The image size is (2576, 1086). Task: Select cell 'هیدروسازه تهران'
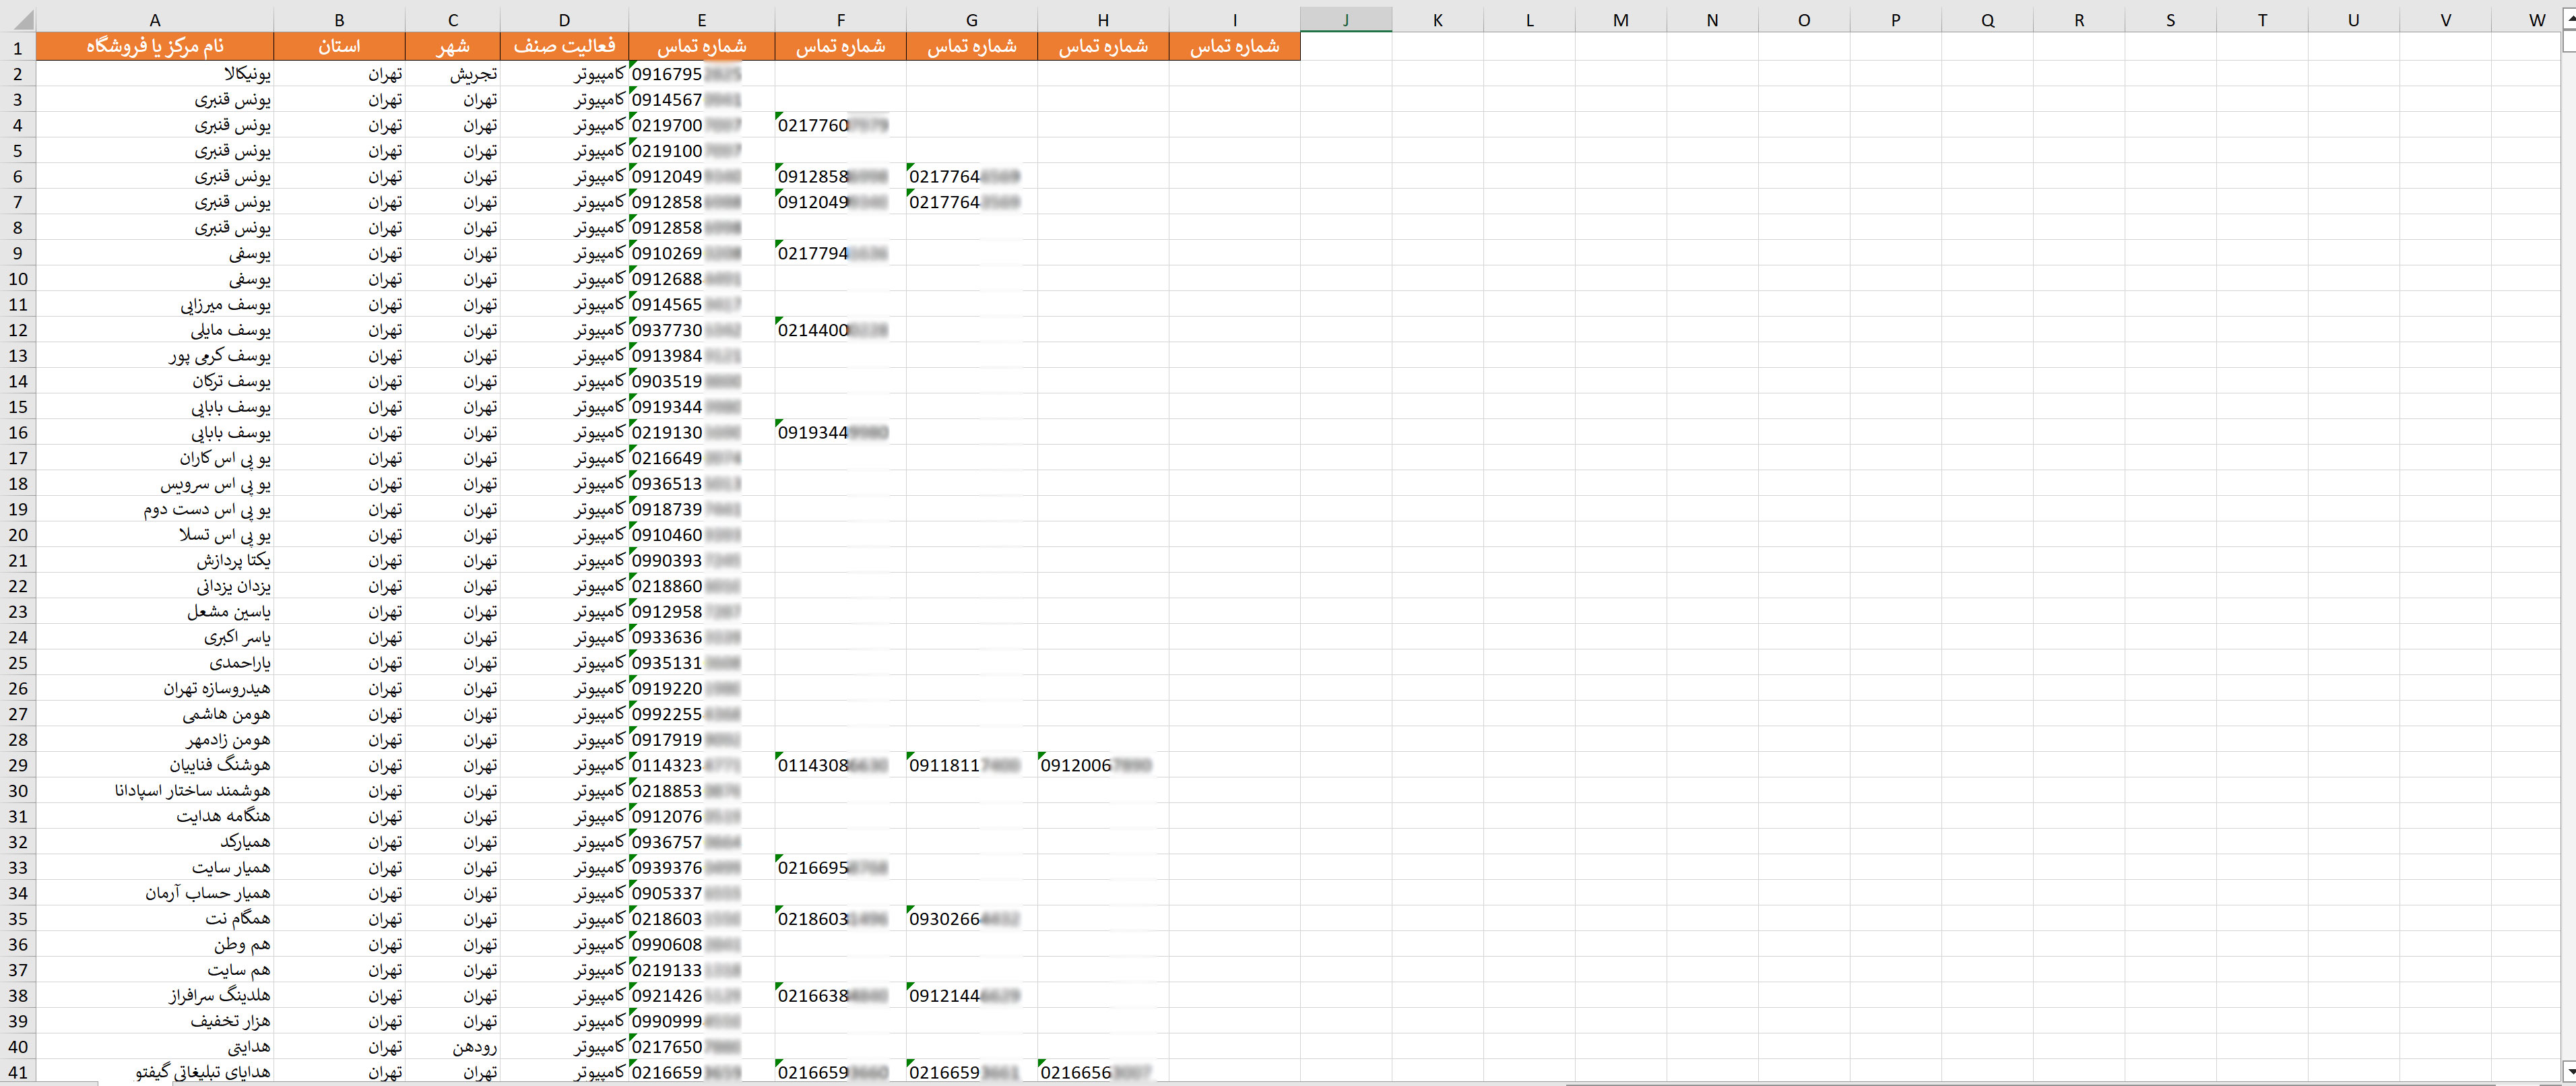point(155,688)
